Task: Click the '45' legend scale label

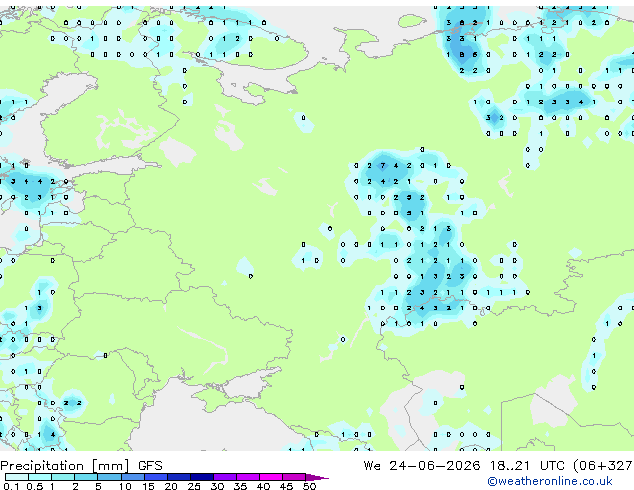Action: coord(286,486)
